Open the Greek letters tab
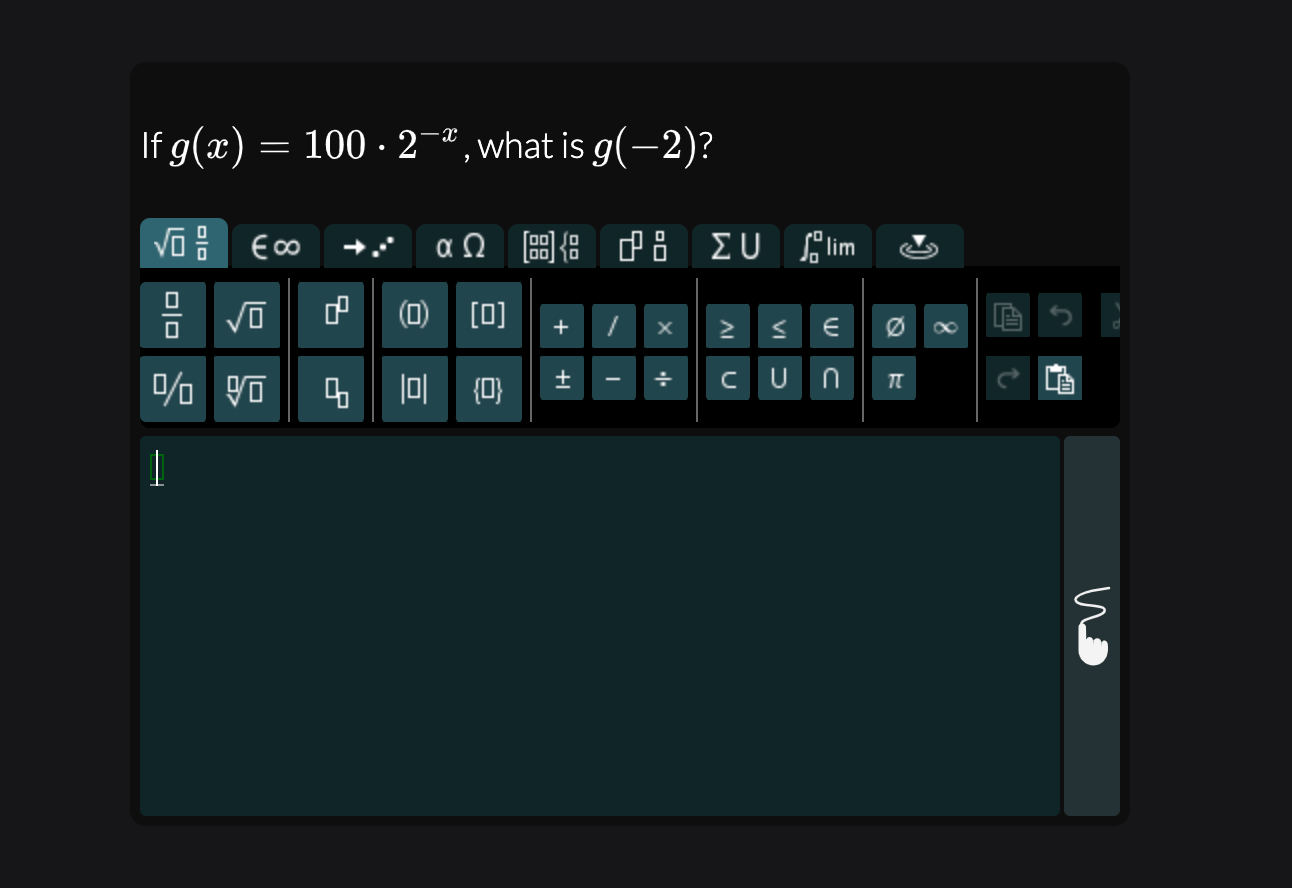This screenshot has height=888, width=1292. (x=460, y=245)
